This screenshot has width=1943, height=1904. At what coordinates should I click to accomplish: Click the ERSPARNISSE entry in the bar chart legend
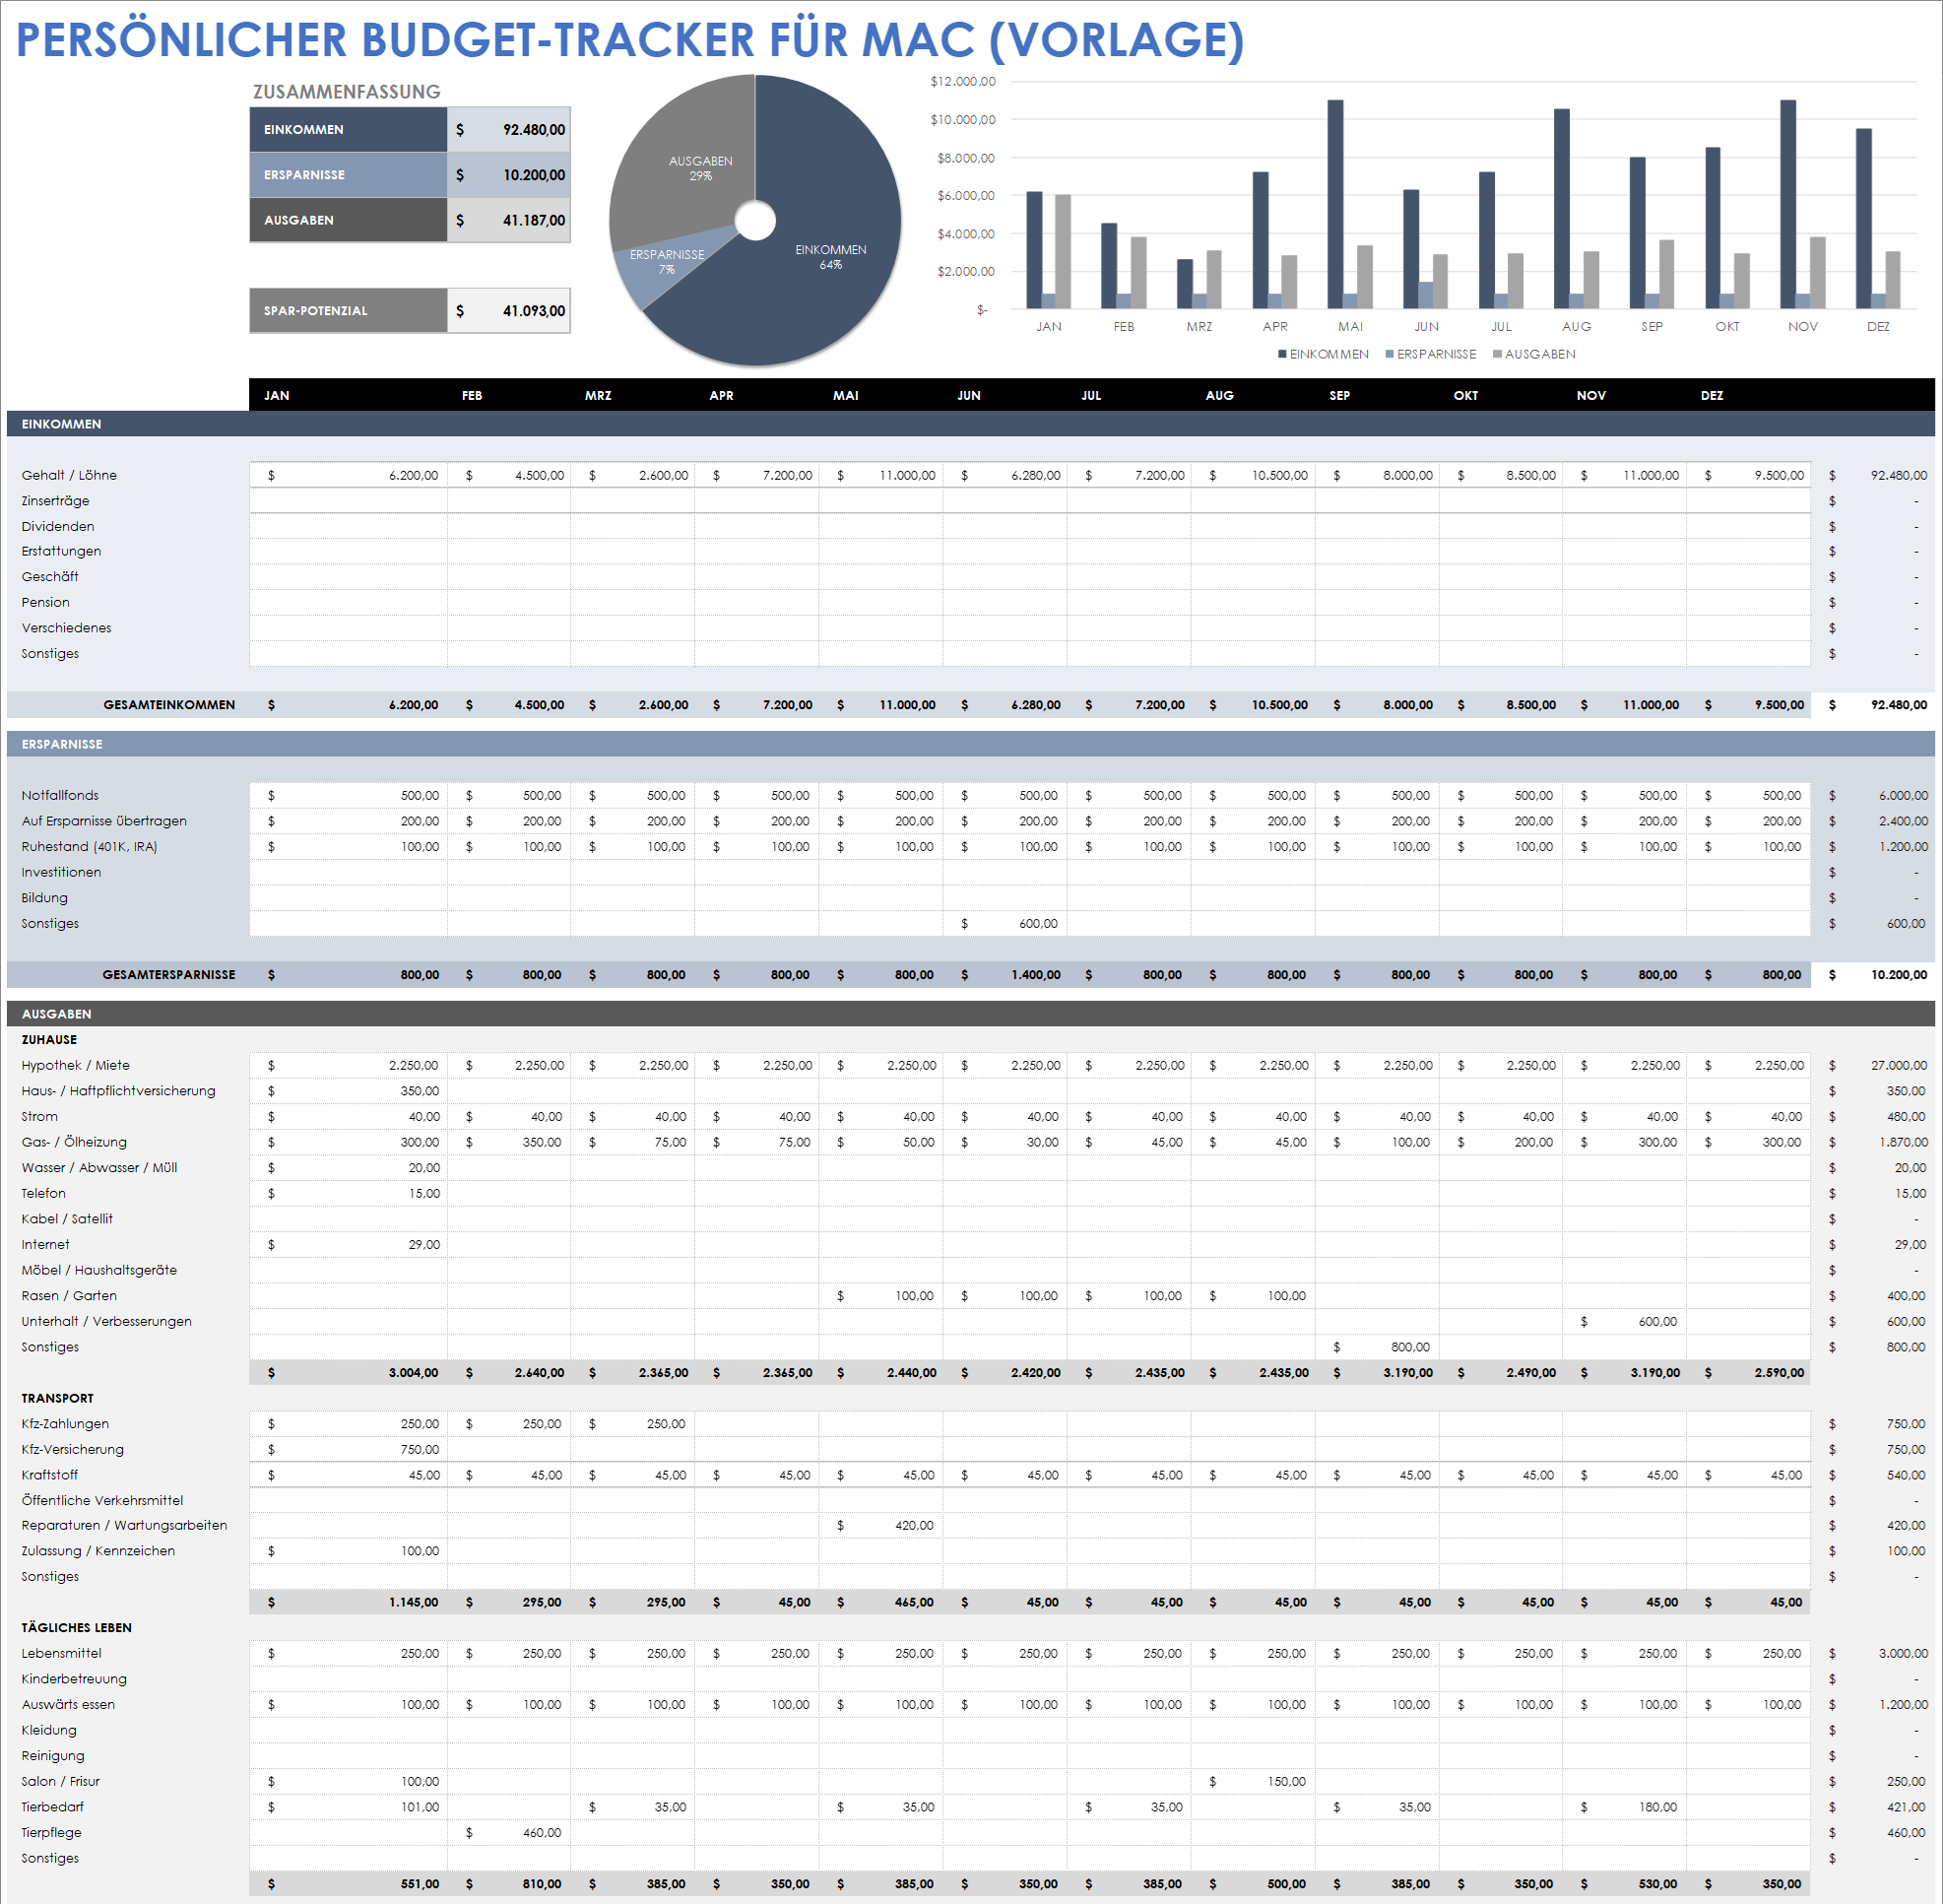pyautogui.click(x=1430, y=354)
